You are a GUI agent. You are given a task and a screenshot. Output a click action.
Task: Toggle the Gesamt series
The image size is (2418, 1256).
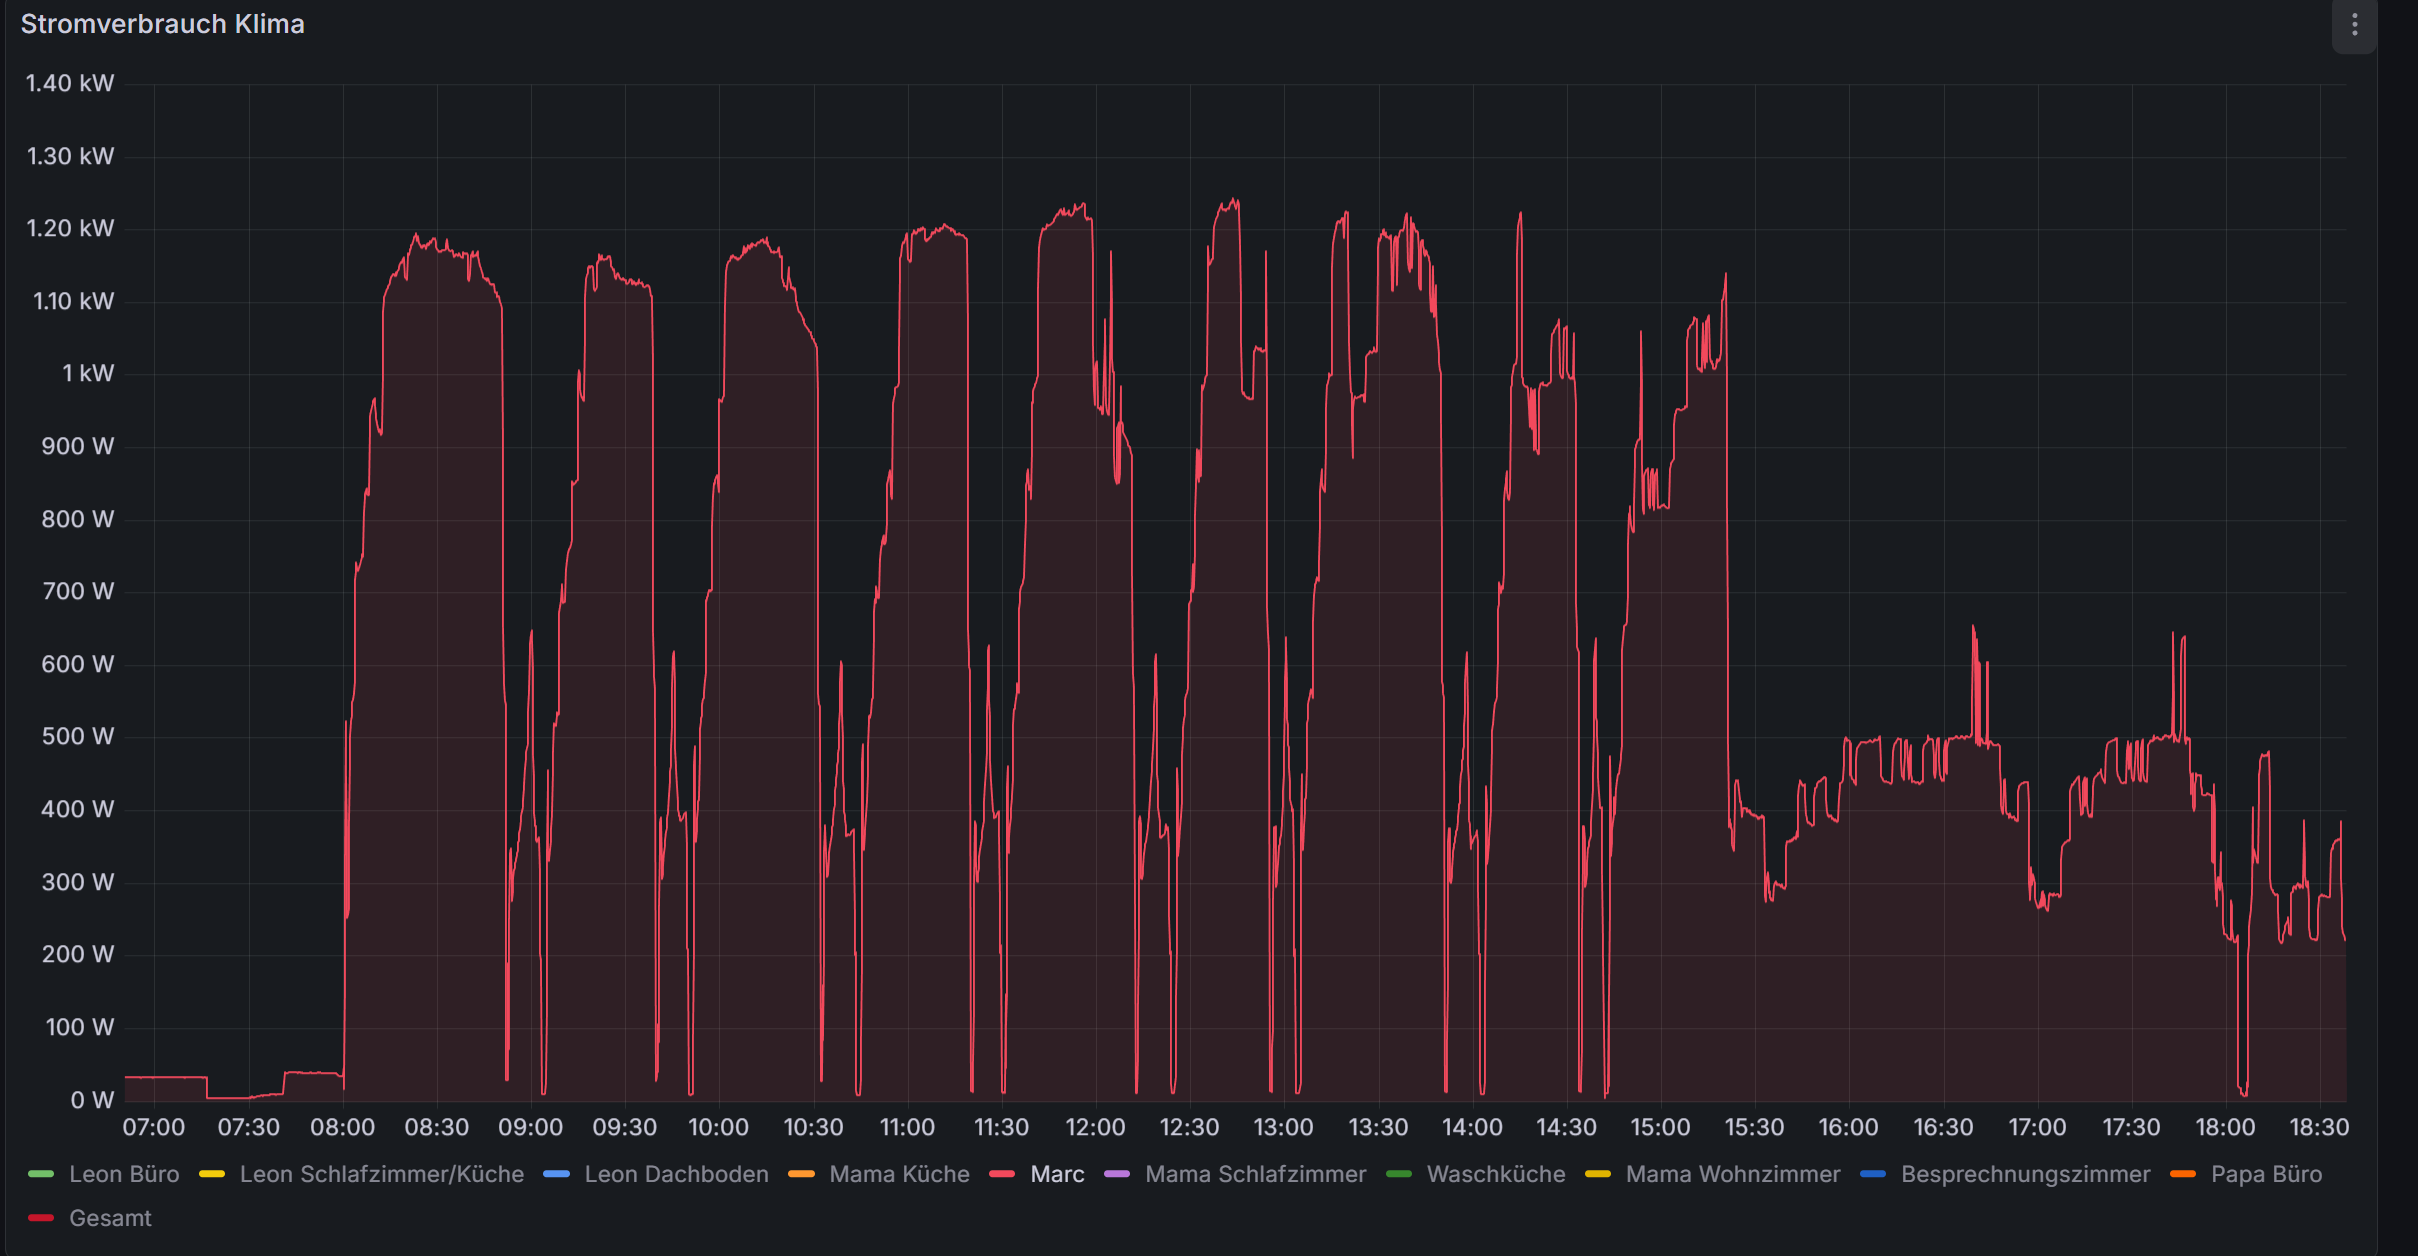[110, 1218]
